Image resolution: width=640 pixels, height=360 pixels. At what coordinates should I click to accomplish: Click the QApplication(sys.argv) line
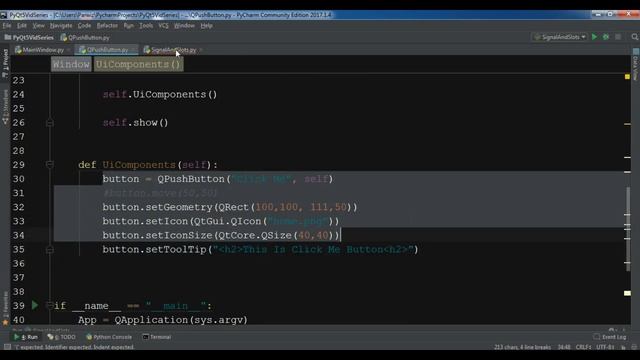tap(163, 320)
